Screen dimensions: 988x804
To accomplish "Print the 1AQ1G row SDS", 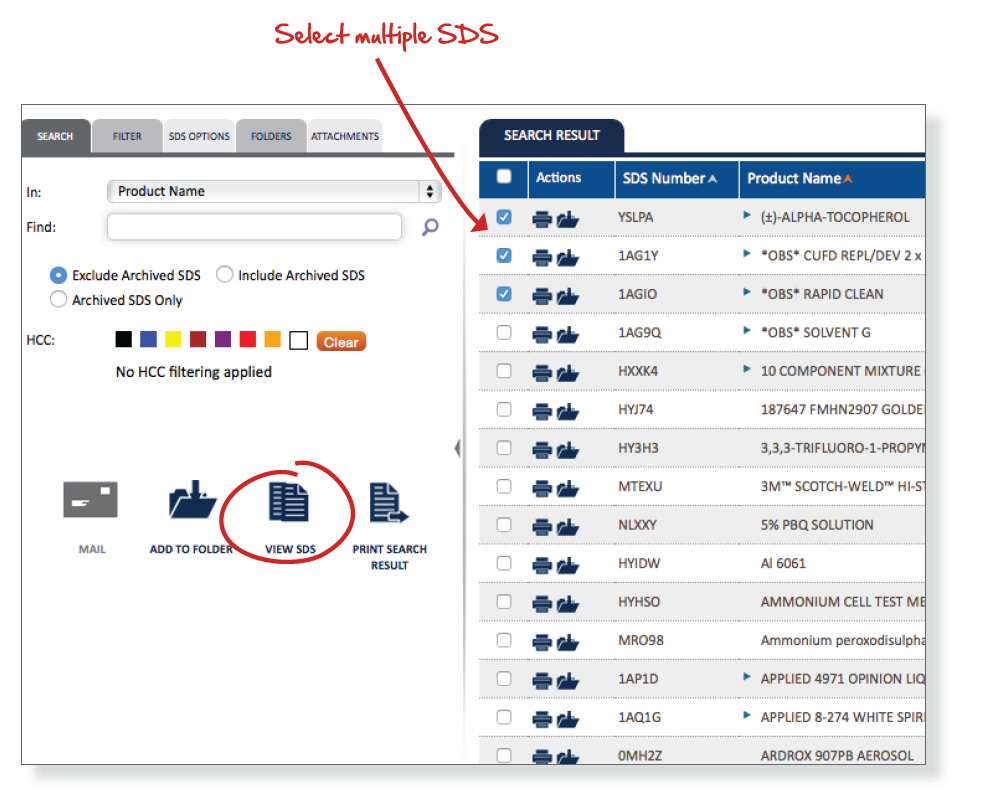I will [x=542, y=720].
